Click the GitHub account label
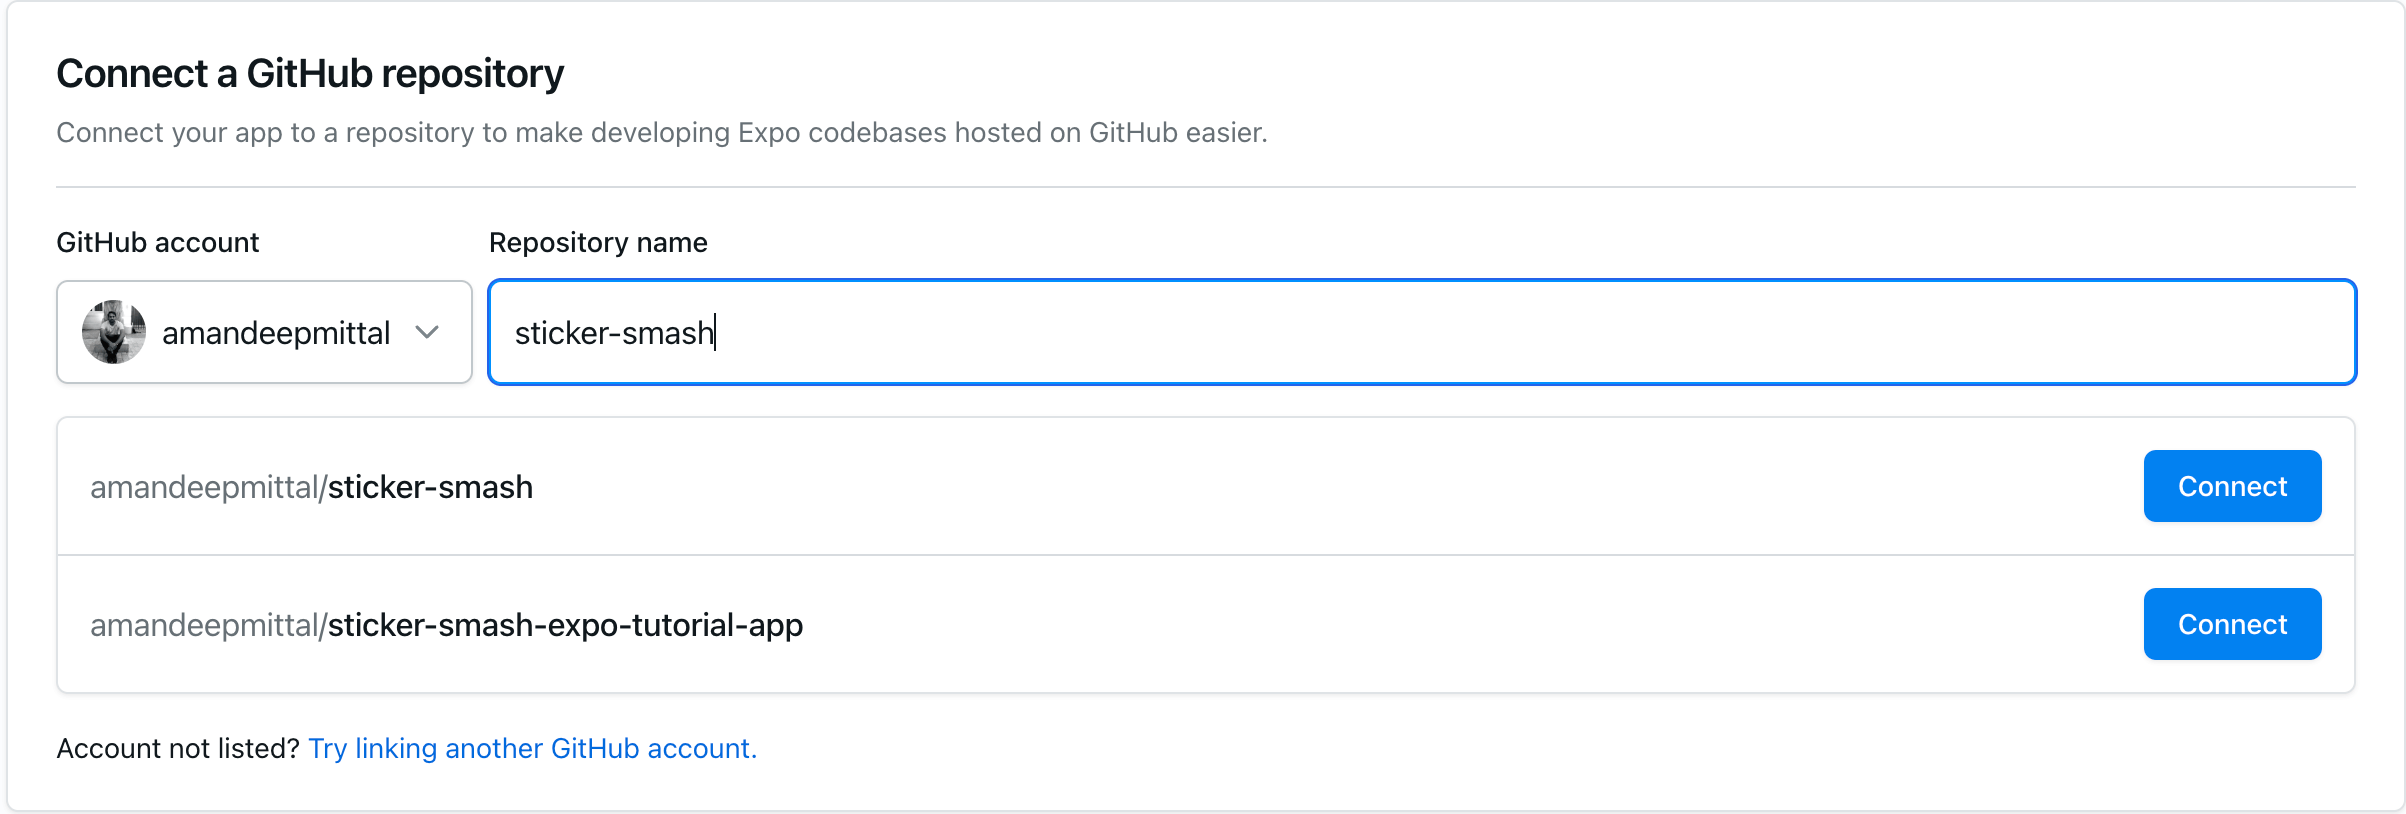Image resolution: width=2406 pixels, height=814 pixels. click(157, 241)
